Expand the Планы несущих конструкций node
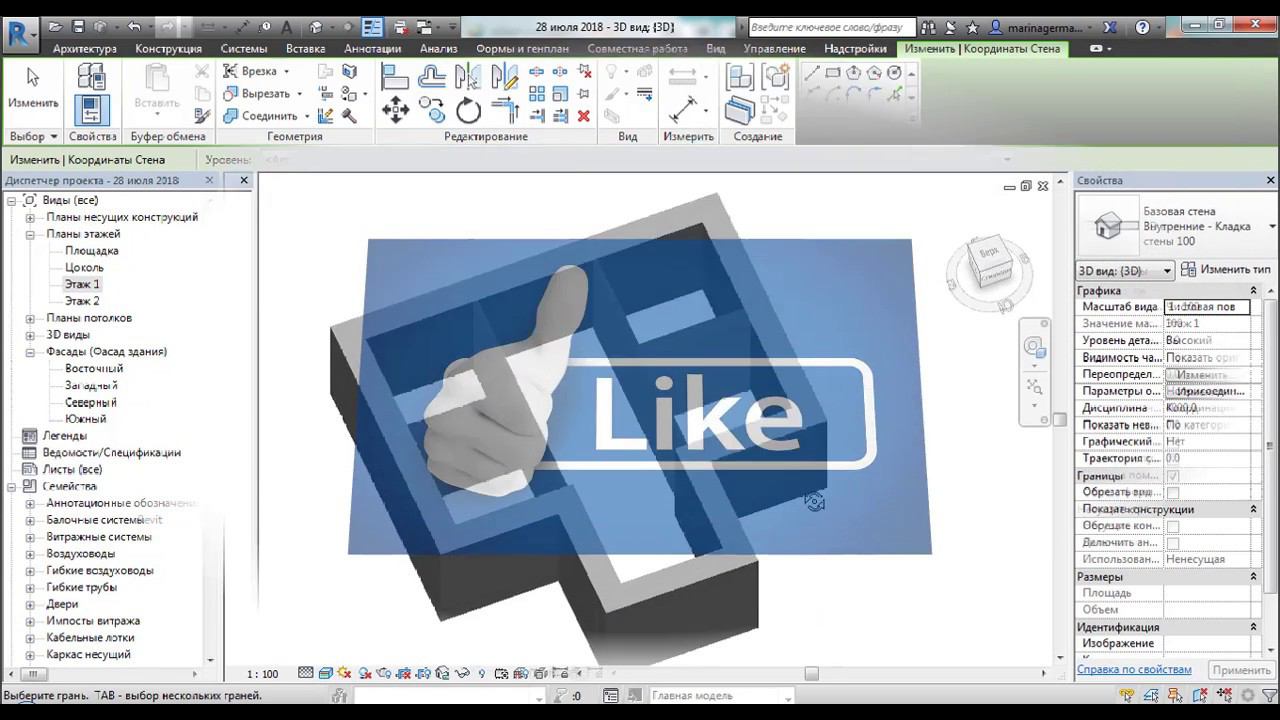1280x720 pixels. coord(30,218)
